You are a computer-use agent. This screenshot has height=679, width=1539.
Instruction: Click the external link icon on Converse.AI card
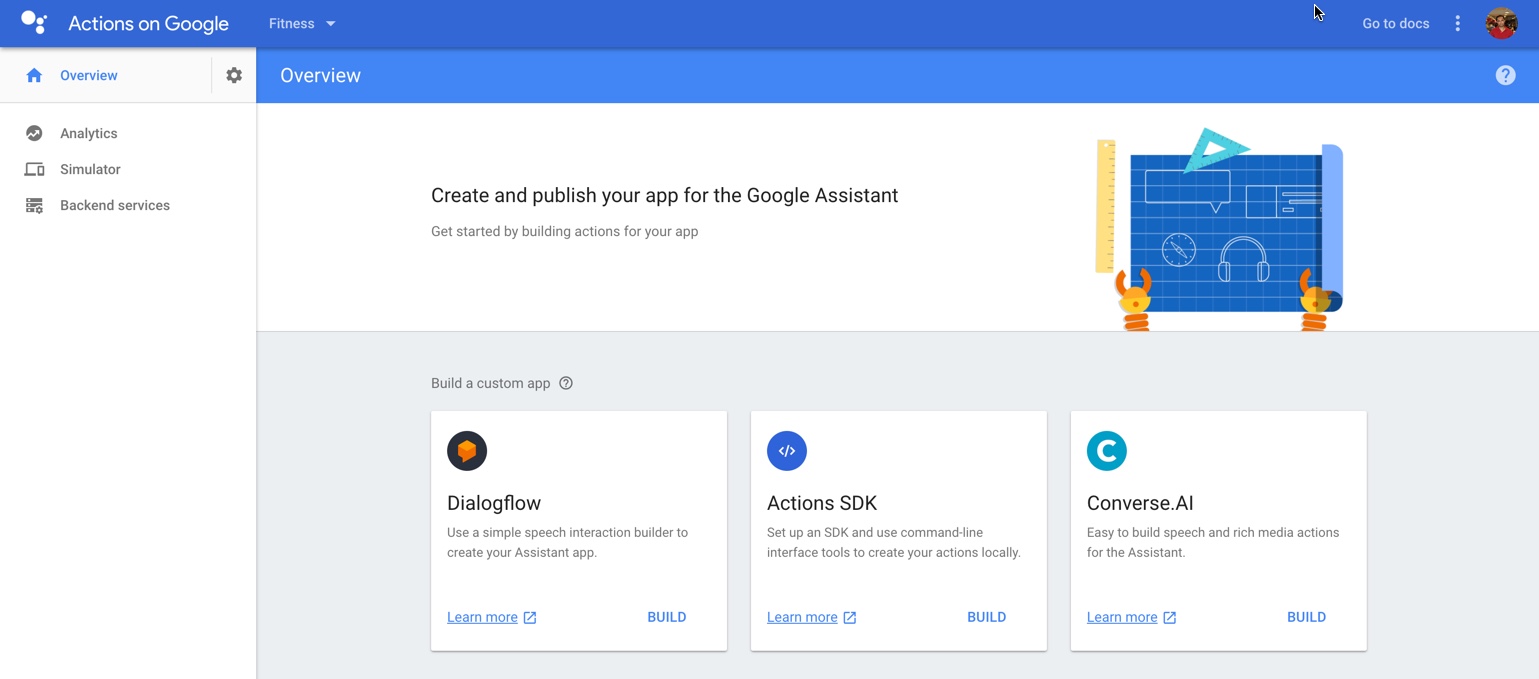click(1170, 617)
